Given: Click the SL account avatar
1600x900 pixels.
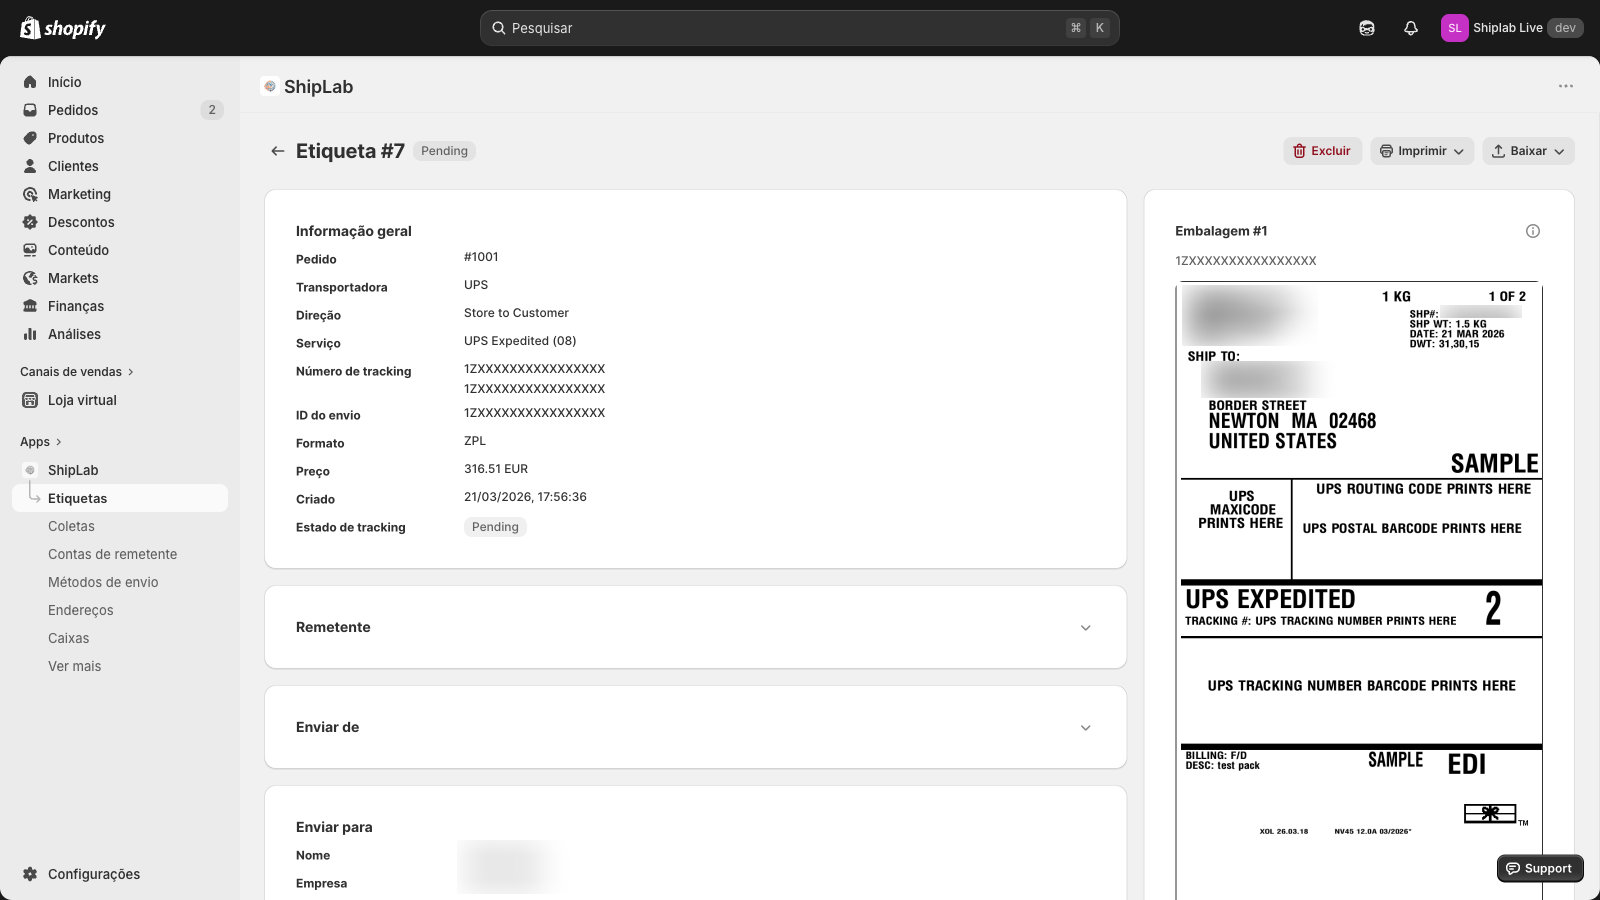Looking at the screenshot, I should click(1455, 28).
